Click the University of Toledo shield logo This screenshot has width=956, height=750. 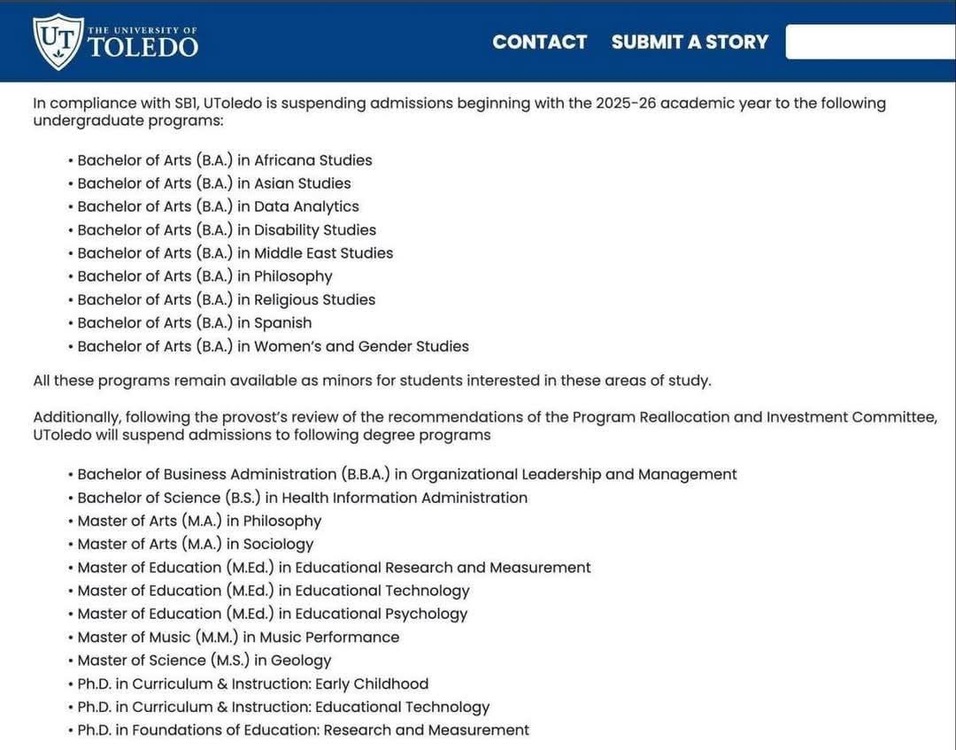57,41
